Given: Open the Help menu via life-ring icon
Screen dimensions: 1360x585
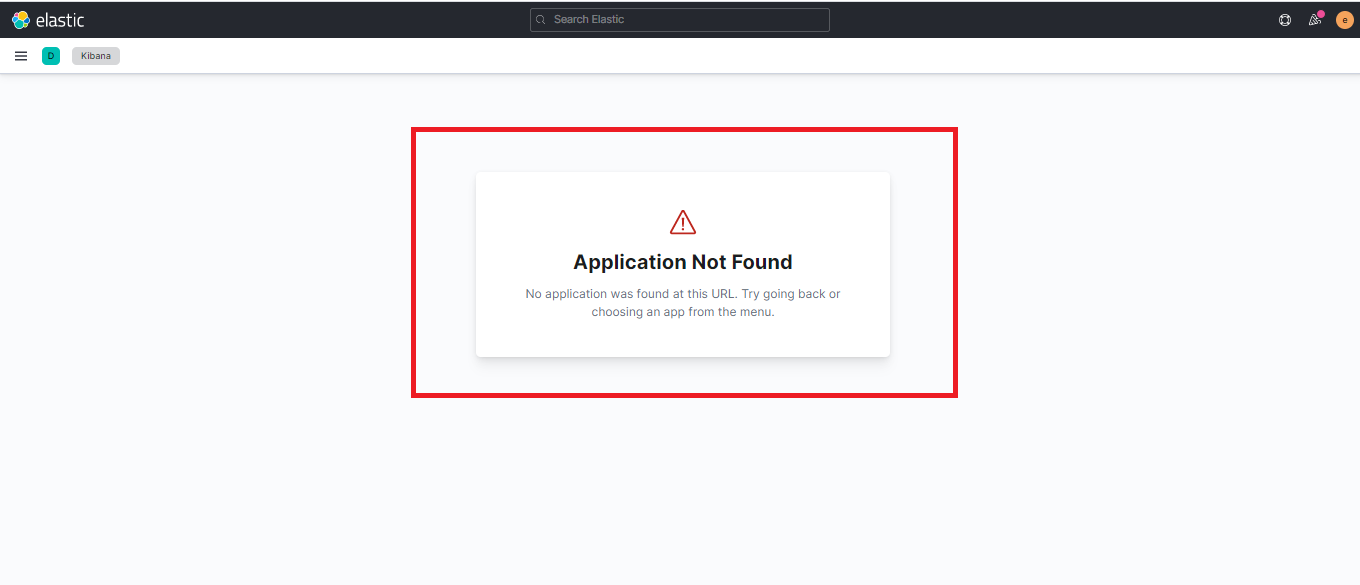Looking at the screenshot, I should (x=1284, y=19).
